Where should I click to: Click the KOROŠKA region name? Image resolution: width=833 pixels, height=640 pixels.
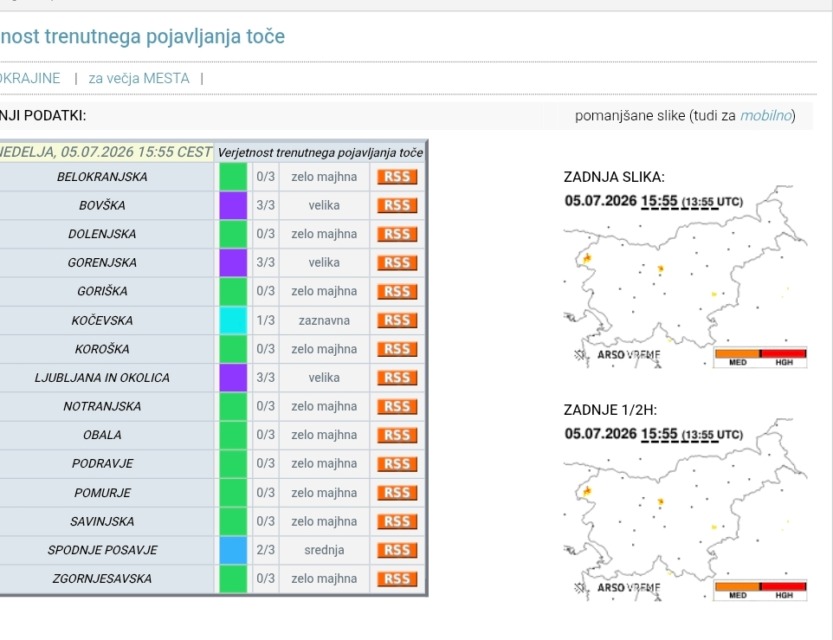[102, 349]
